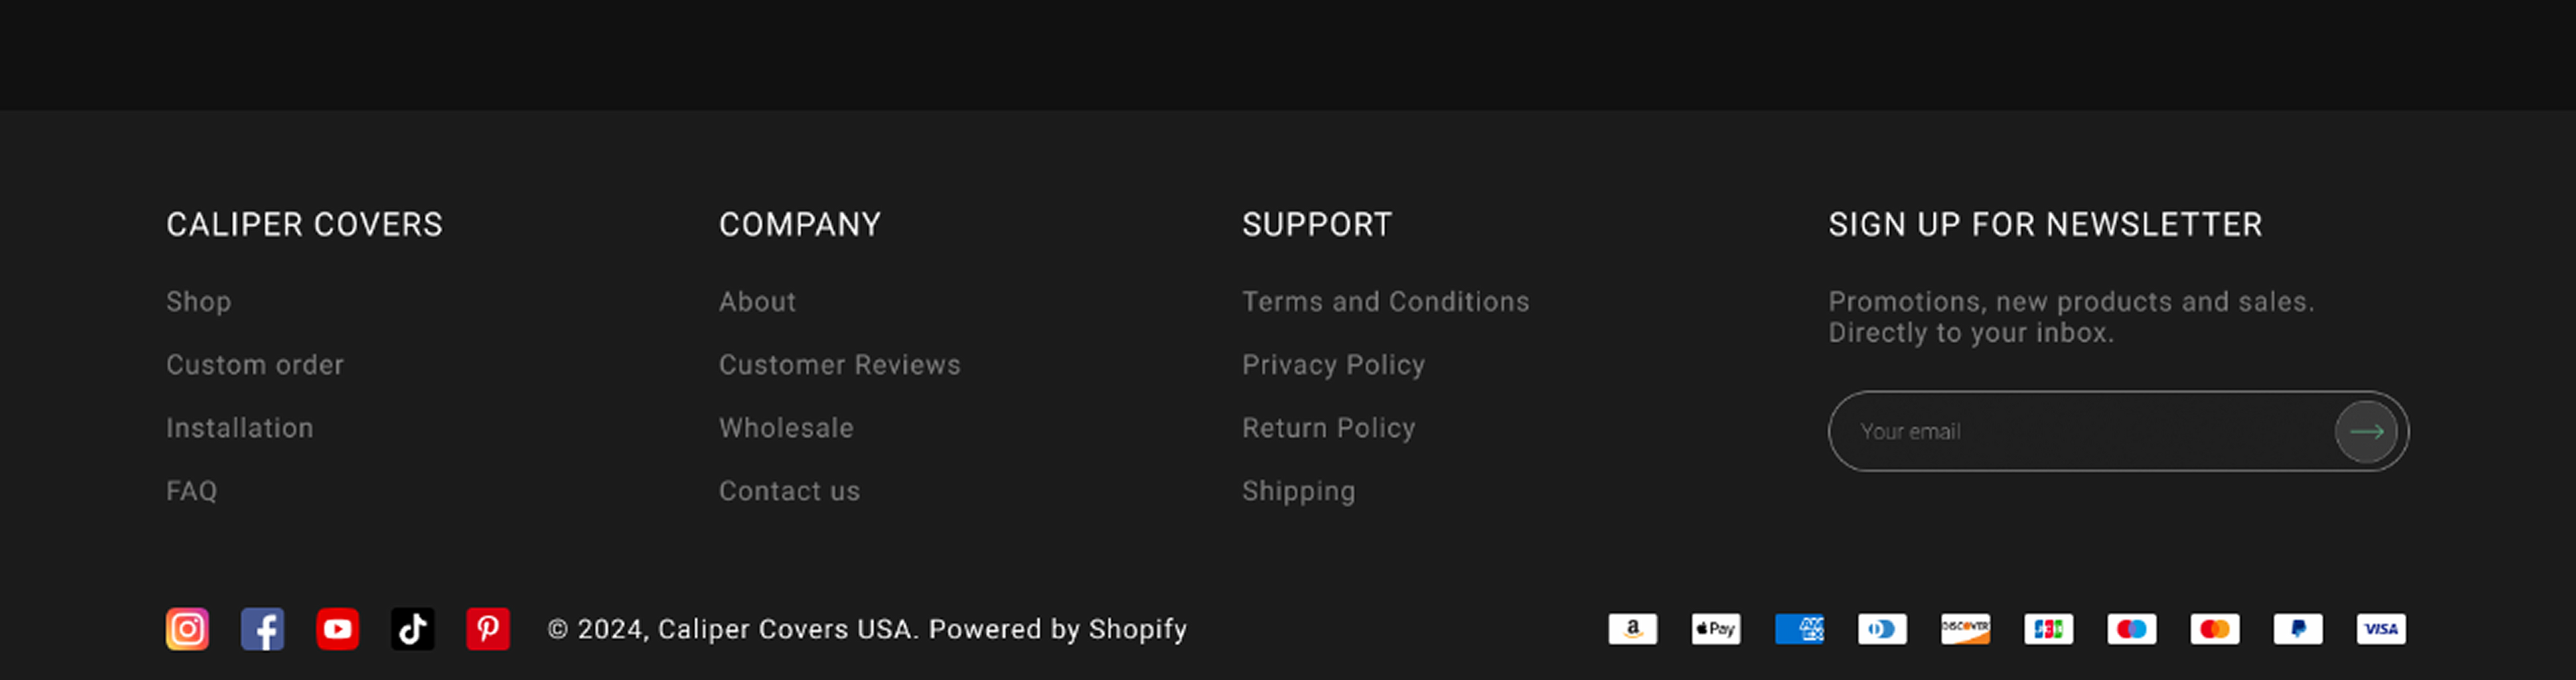Submit newsletter email with arrow button
The width and height of the screenshot is (2576, 680).
pos(2365,431)
